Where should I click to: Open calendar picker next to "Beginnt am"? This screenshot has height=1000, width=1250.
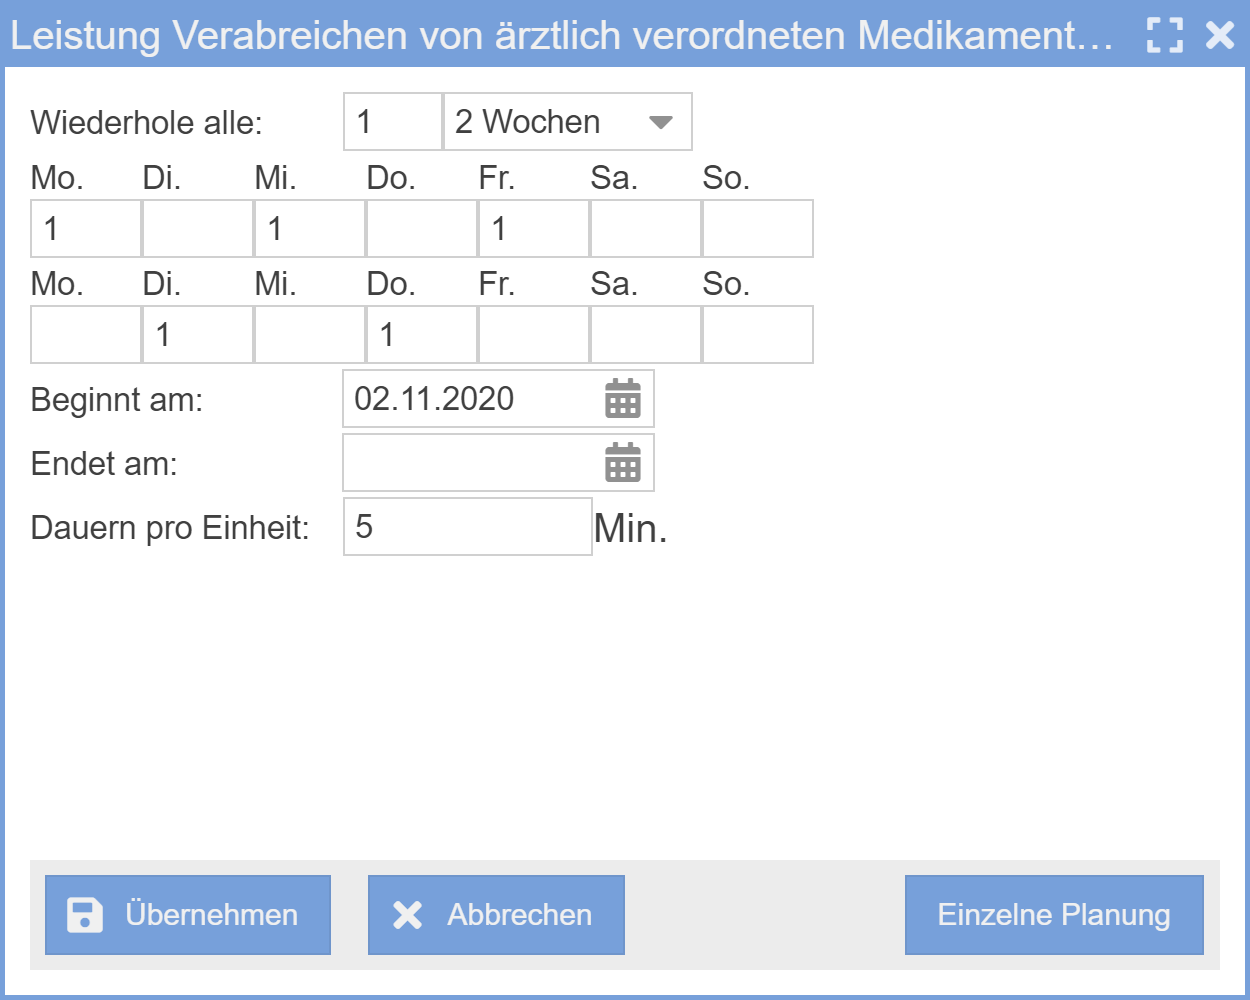coord(623,398)
